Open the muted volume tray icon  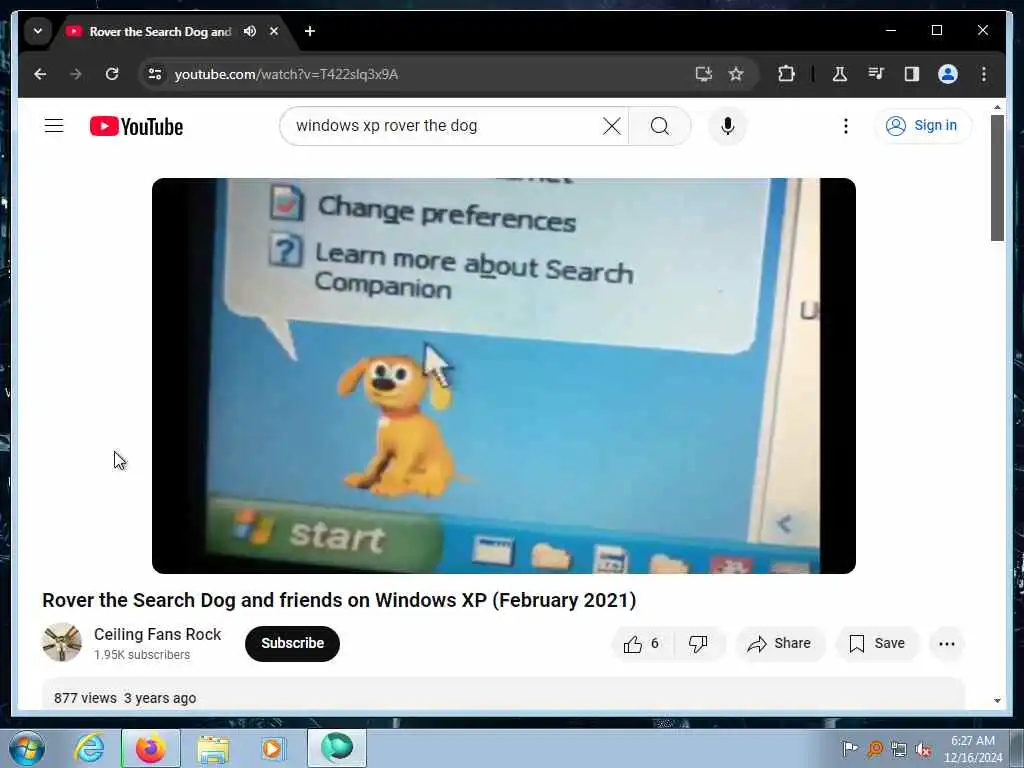(x=923, y=749)
